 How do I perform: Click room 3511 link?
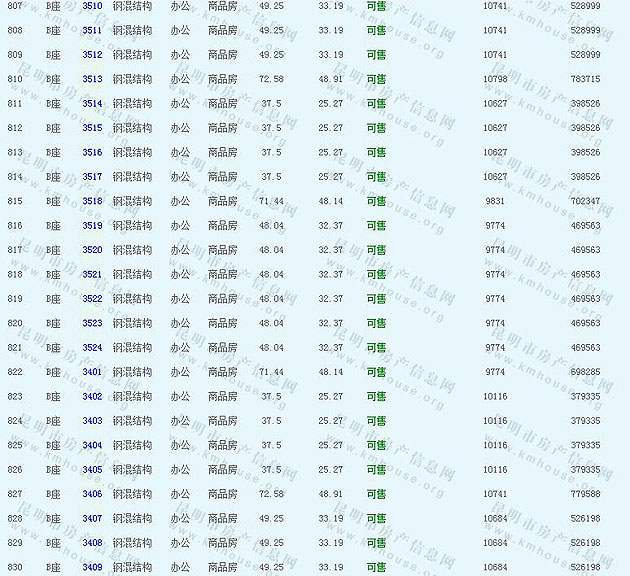pyautogui.click(x=92, y=30)
